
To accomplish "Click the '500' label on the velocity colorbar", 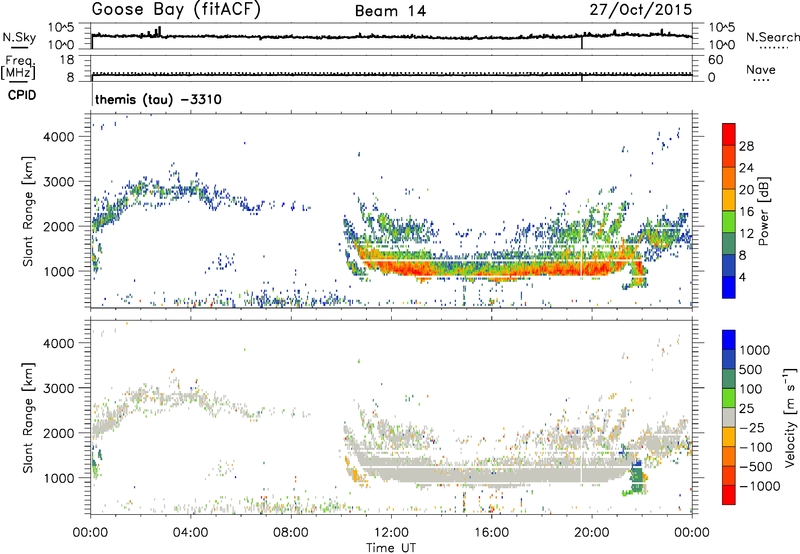I will tap(751, 369).
